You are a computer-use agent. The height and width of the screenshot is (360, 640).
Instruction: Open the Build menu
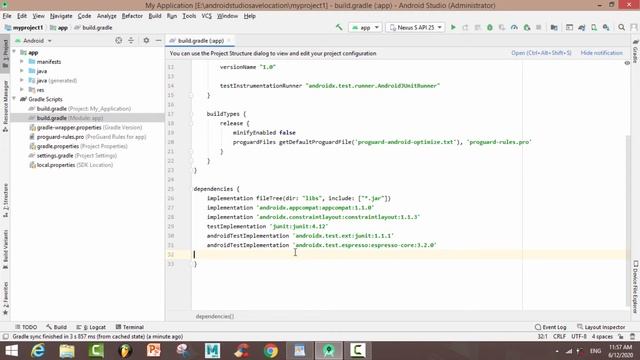click(155, 16)
